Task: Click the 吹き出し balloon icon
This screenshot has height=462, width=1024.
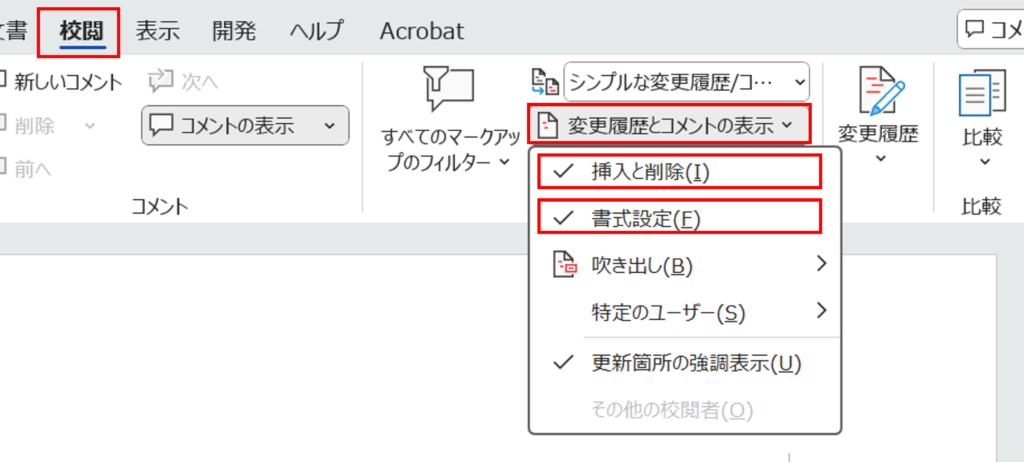Action: pos(566,265)
